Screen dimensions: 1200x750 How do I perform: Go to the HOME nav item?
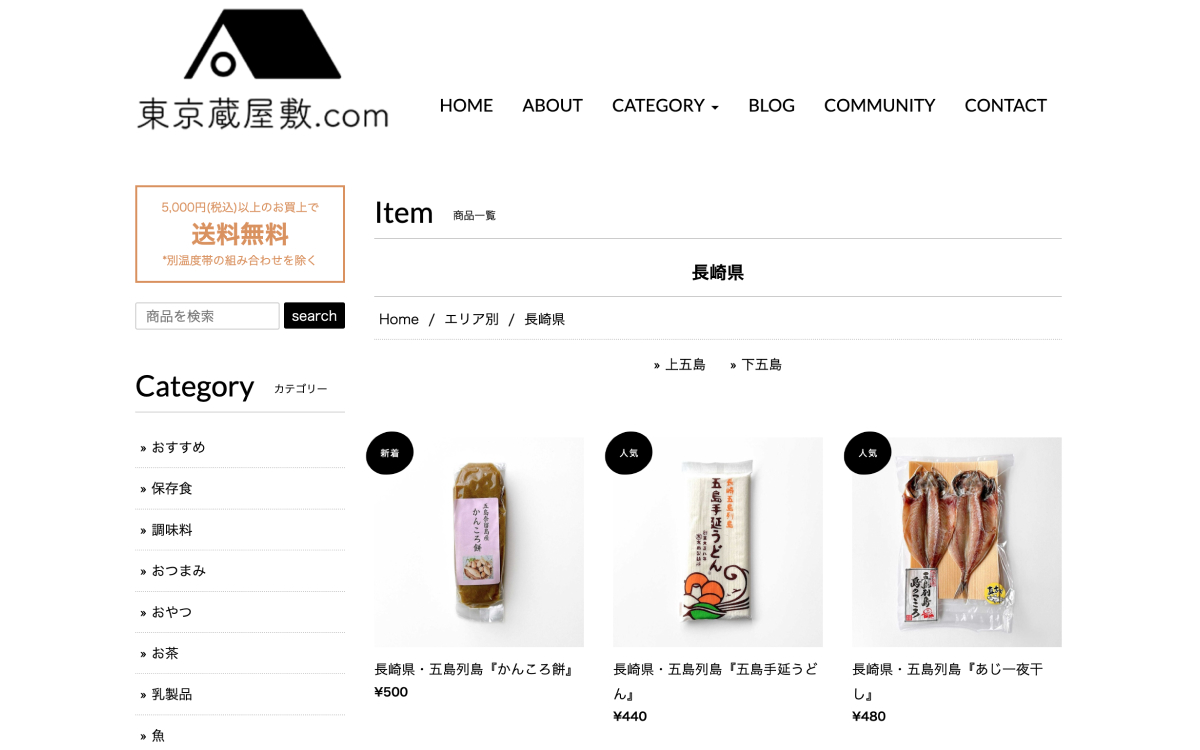click(466, 105)
